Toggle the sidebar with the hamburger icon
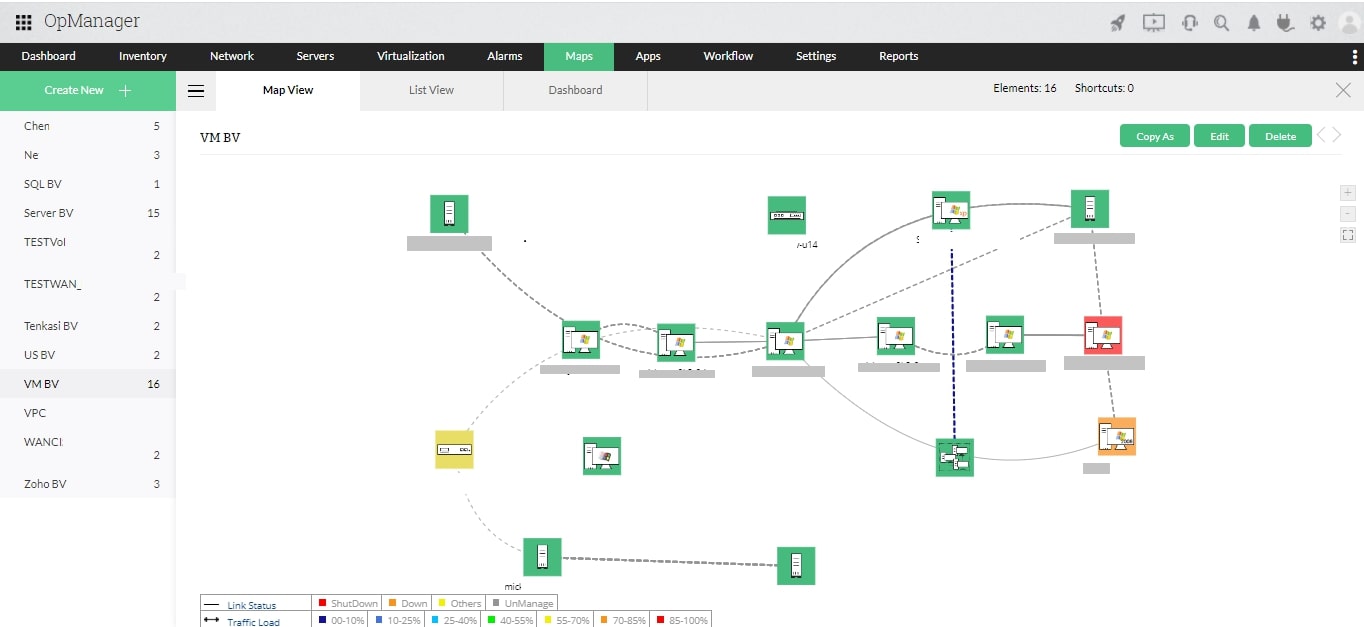The image size is (1364, 627). (196, 90)
